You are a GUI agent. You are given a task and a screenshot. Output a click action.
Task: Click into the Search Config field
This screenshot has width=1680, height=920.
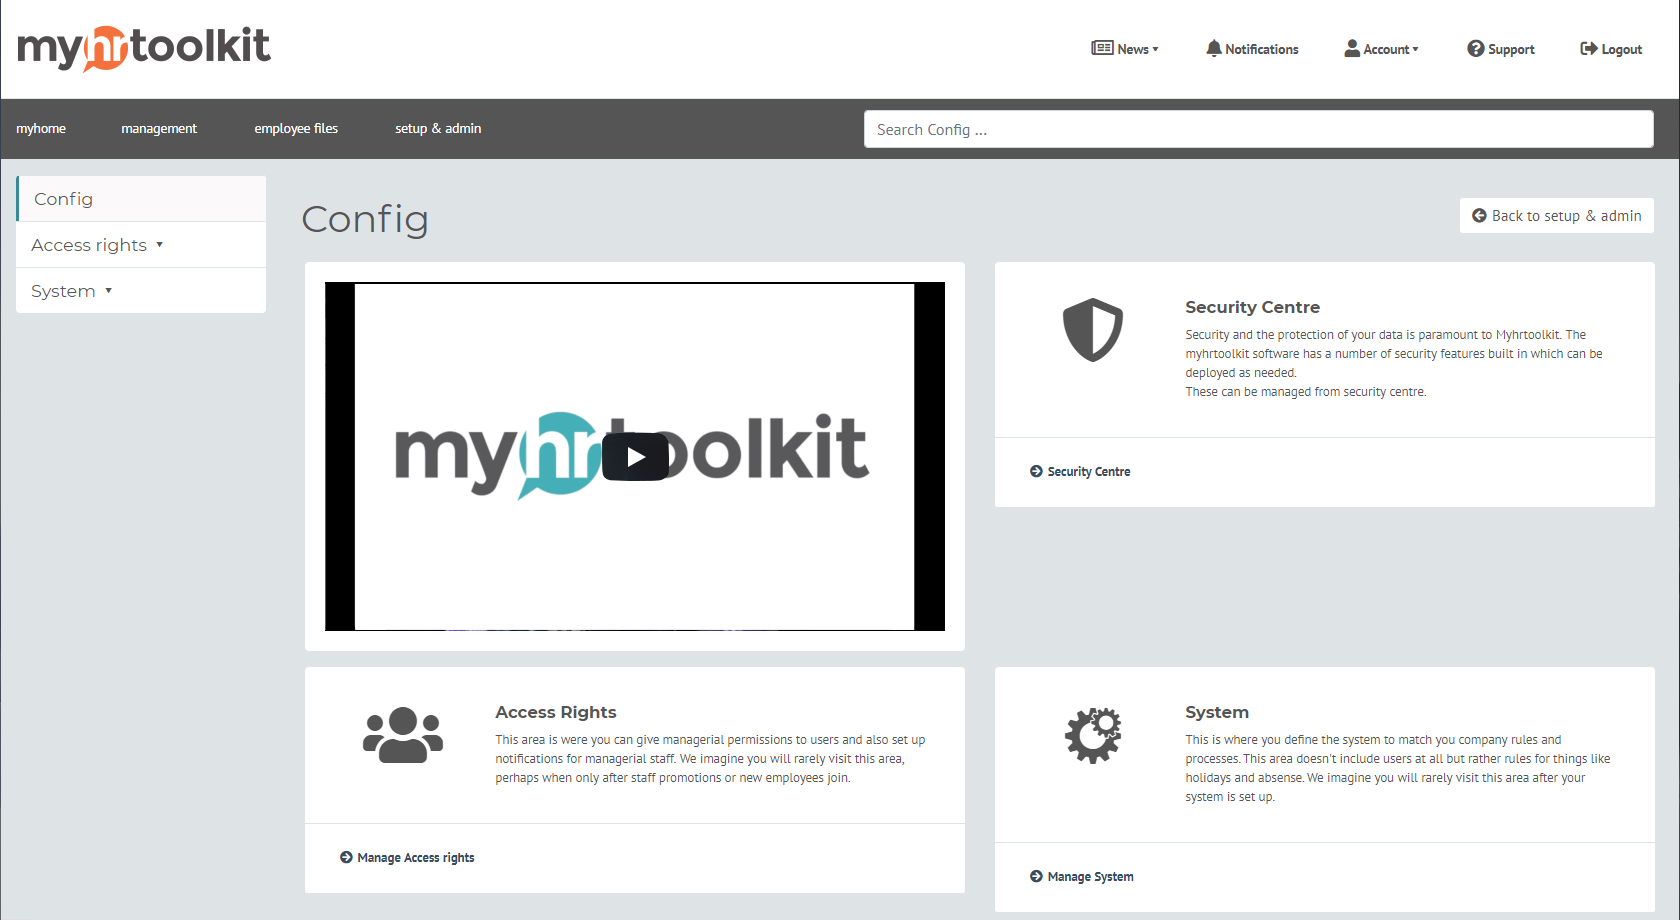(1258, 130)
